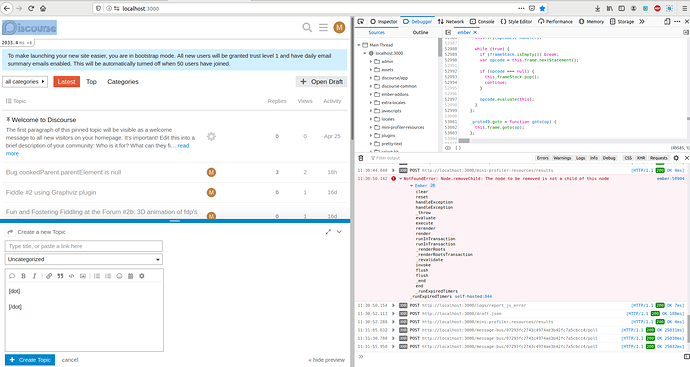Click the cancel link in composer
The height and width of the screenshot is (367, 690).
70,360
